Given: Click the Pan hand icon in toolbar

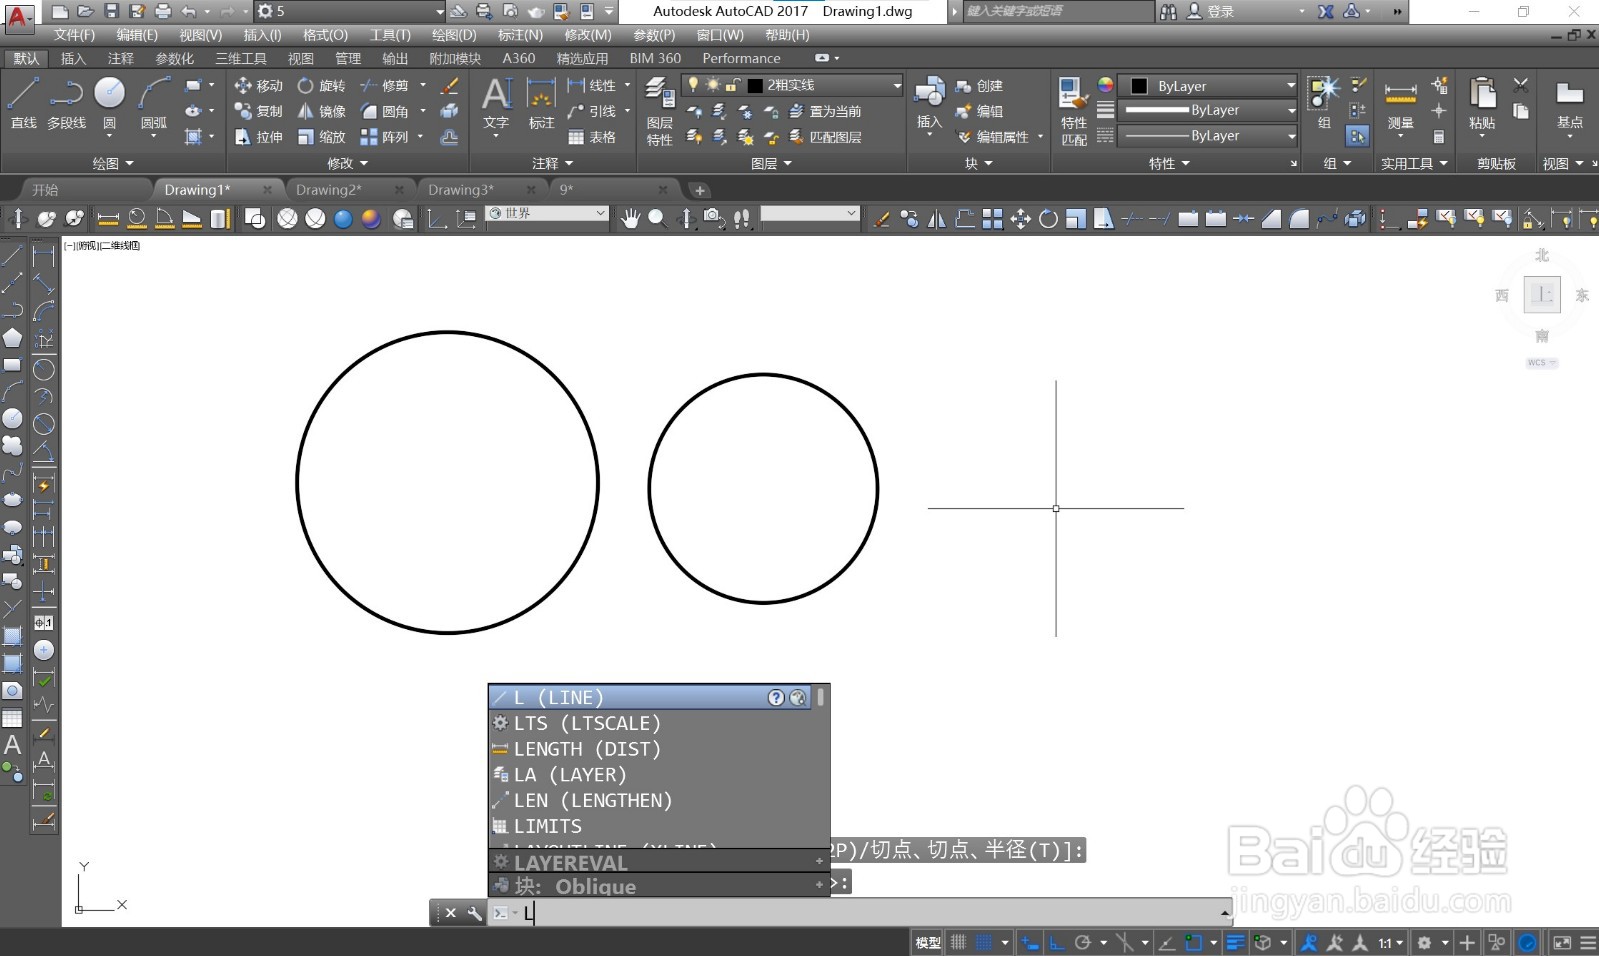Looking at the screenshot, I should (630, 218).
